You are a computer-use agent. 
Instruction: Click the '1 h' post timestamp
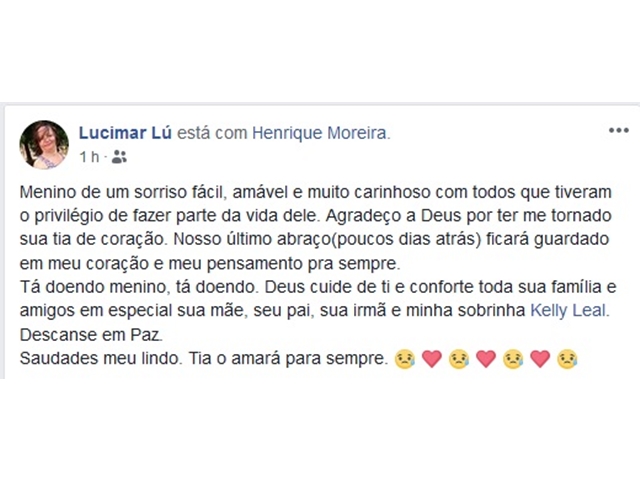click(90, 157)
